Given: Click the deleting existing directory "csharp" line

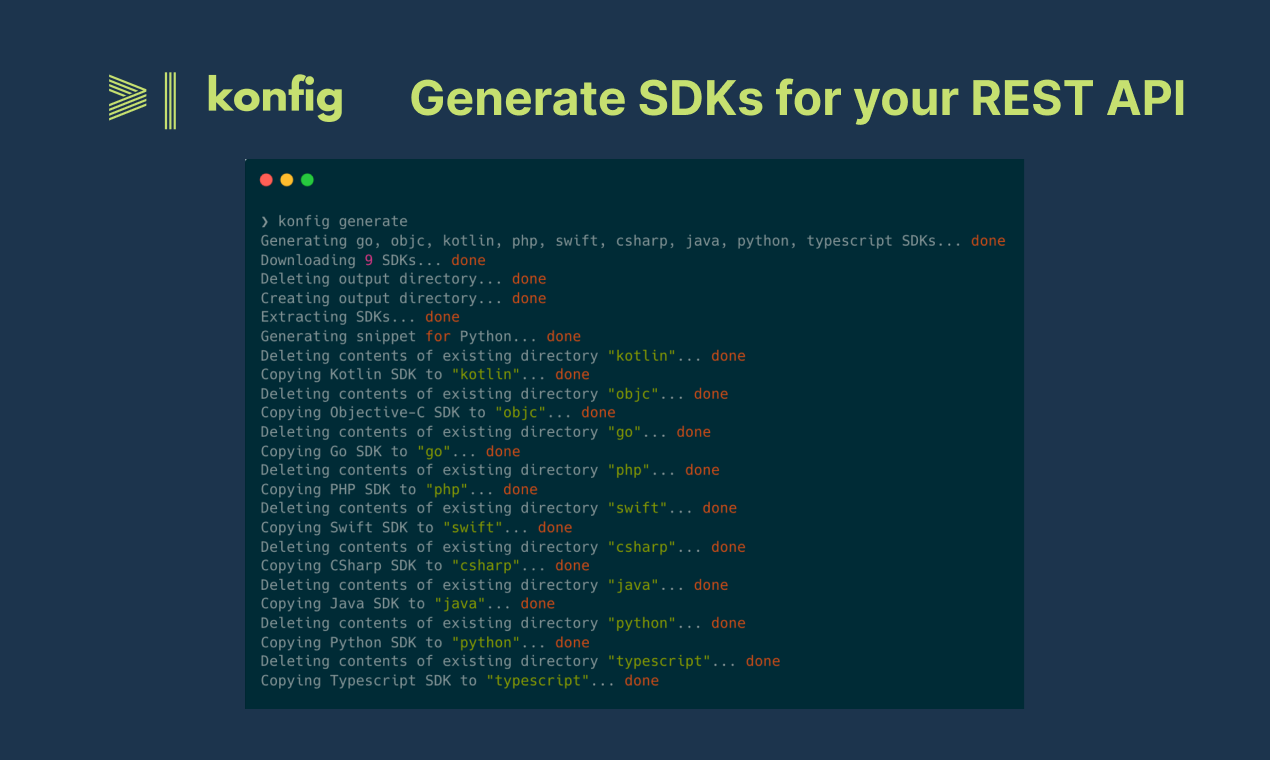Looking at the screenshot, I should (503, 547).
